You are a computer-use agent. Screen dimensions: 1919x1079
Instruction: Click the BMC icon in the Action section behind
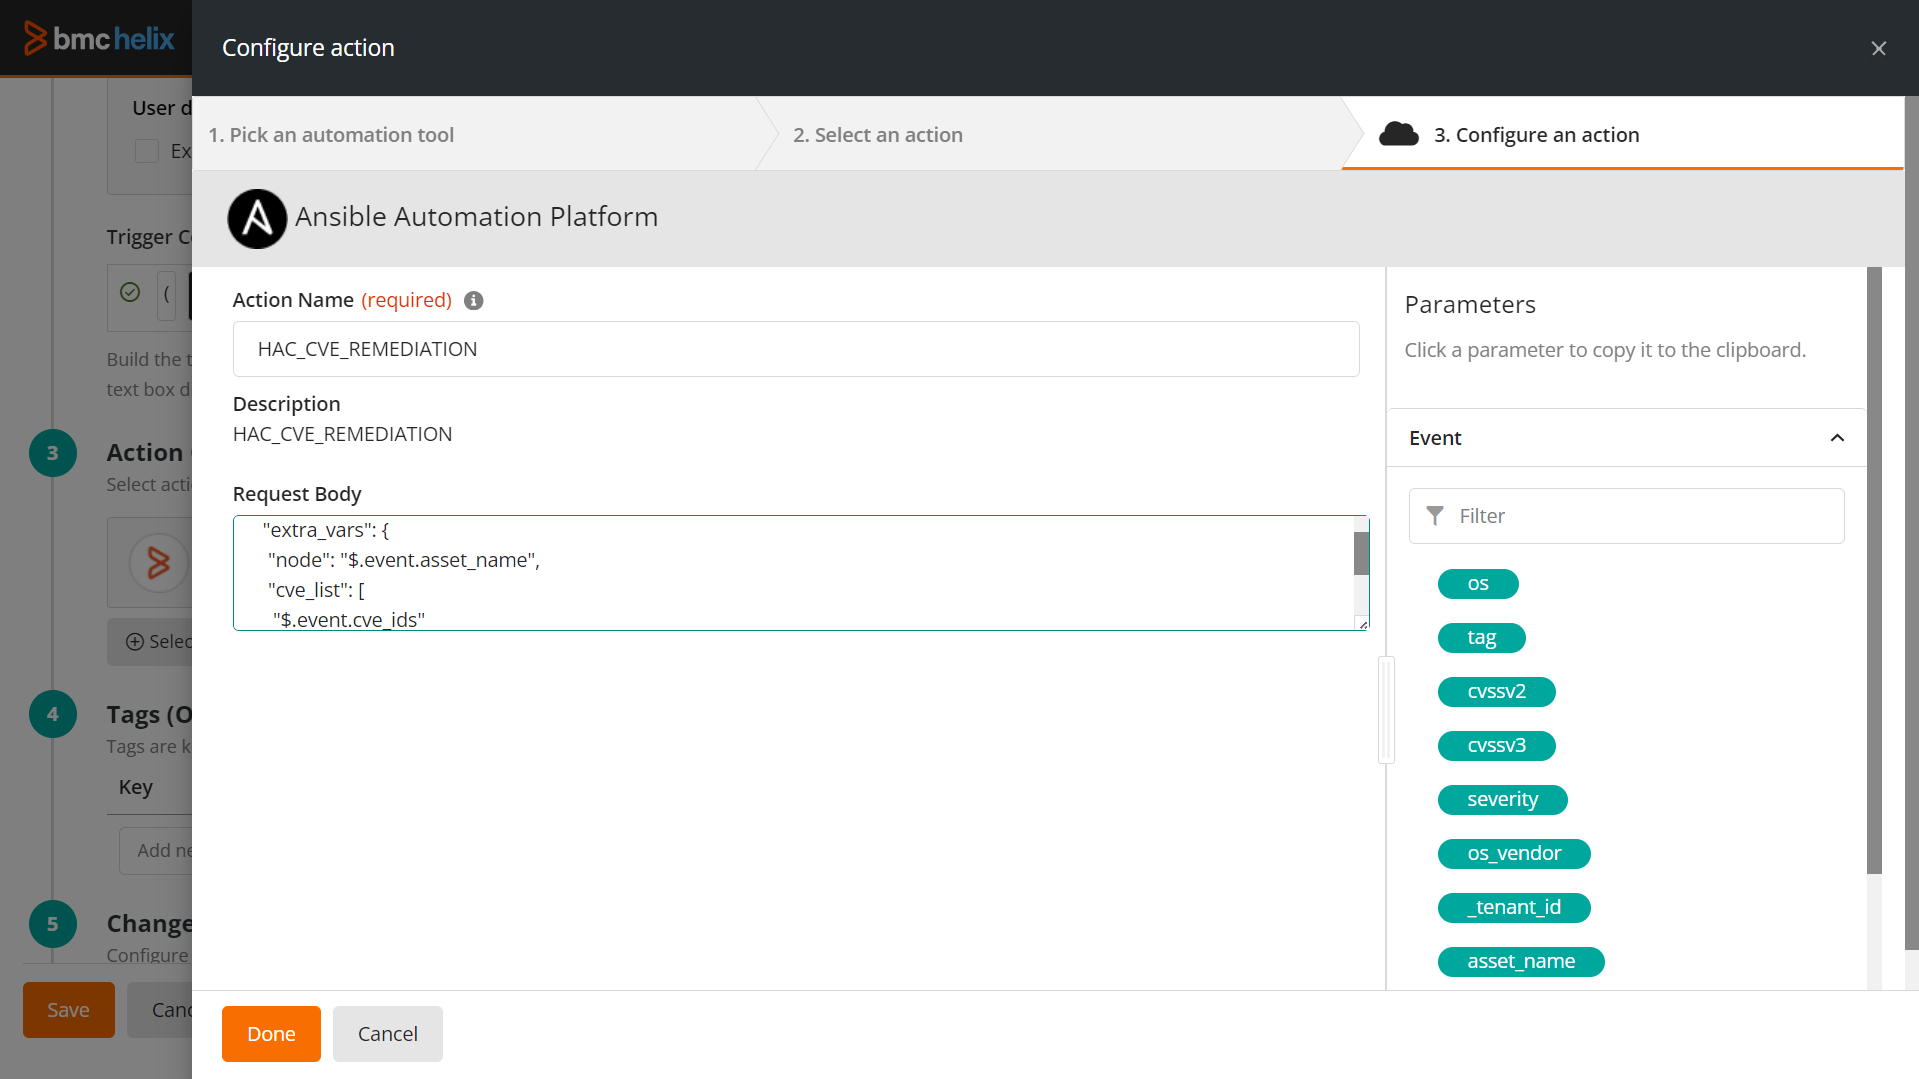(x=159, y=562)
